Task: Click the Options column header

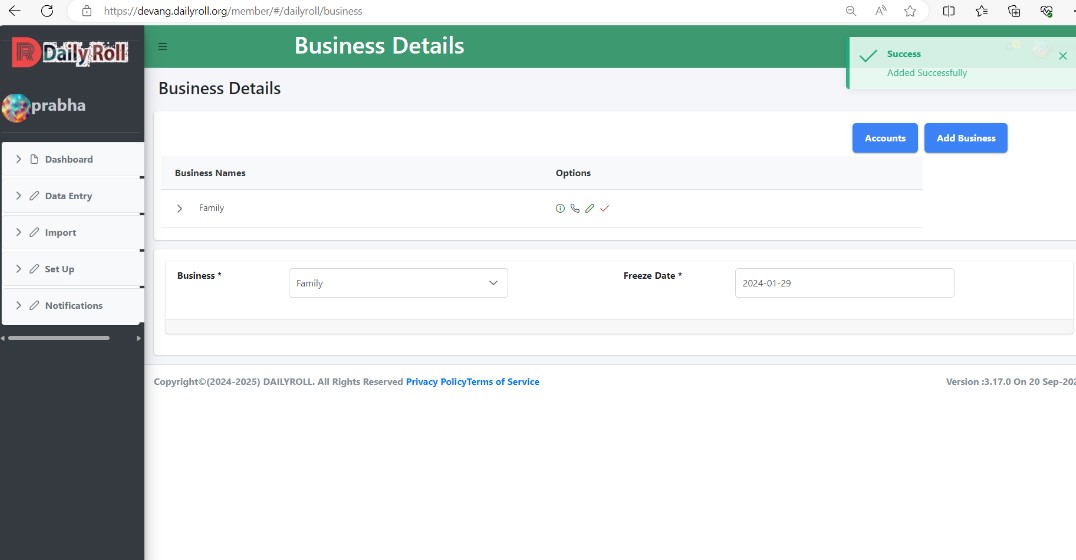Action: (x=573, y=173)
